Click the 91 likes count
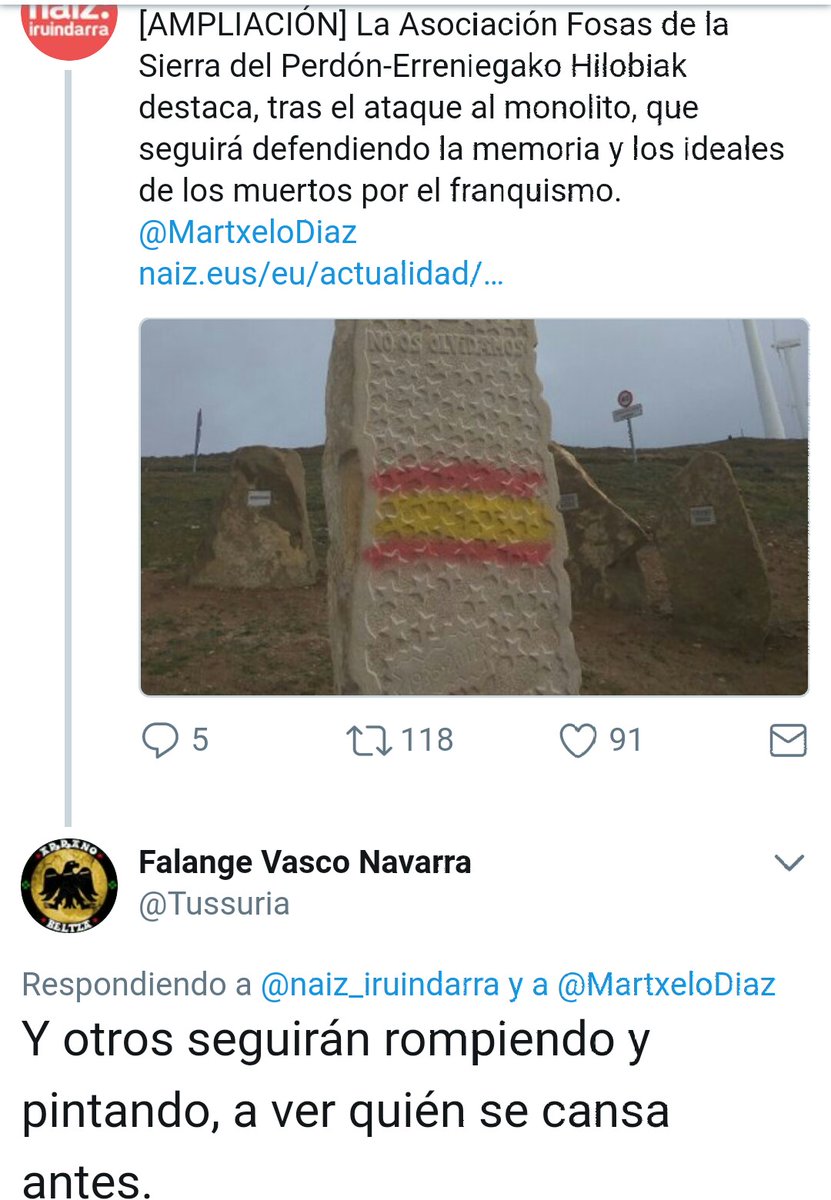This screenshot has width=831, height=1200. (x=624, y=740)
